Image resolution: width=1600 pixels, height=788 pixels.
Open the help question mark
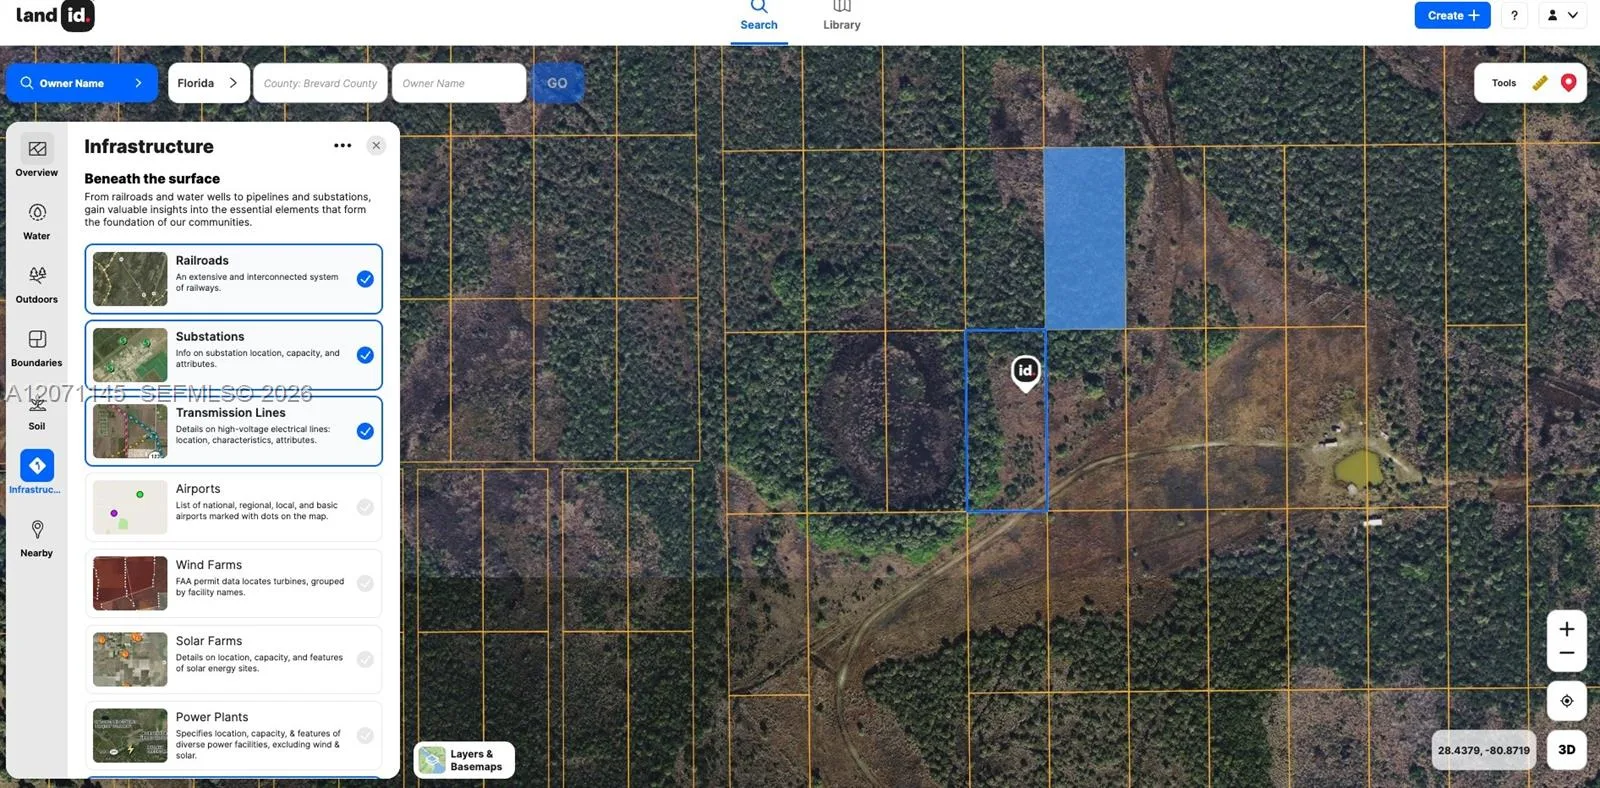[x=1514, y=15]
